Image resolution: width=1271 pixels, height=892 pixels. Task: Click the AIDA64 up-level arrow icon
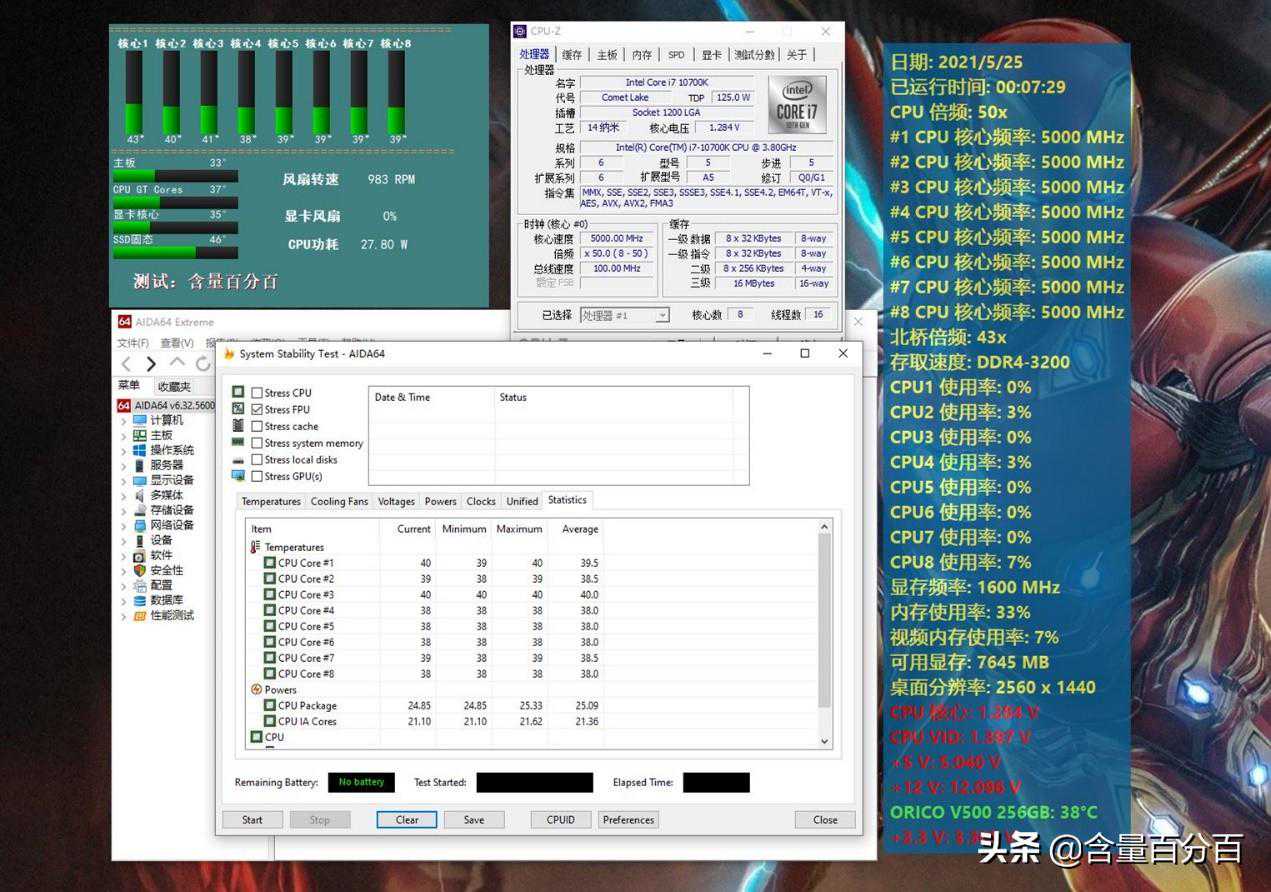point(177,363)
